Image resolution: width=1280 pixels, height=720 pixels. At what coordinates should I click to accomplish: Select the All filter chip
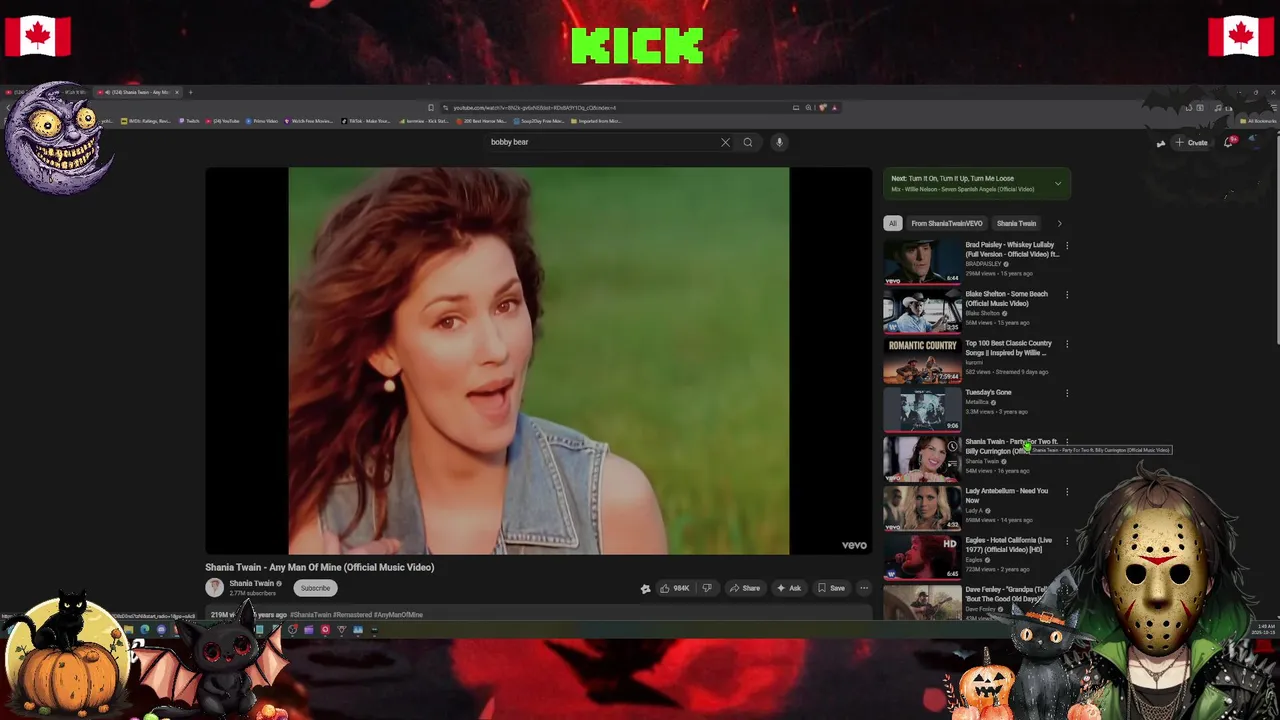pyautogui.click(x=893, y=223)
